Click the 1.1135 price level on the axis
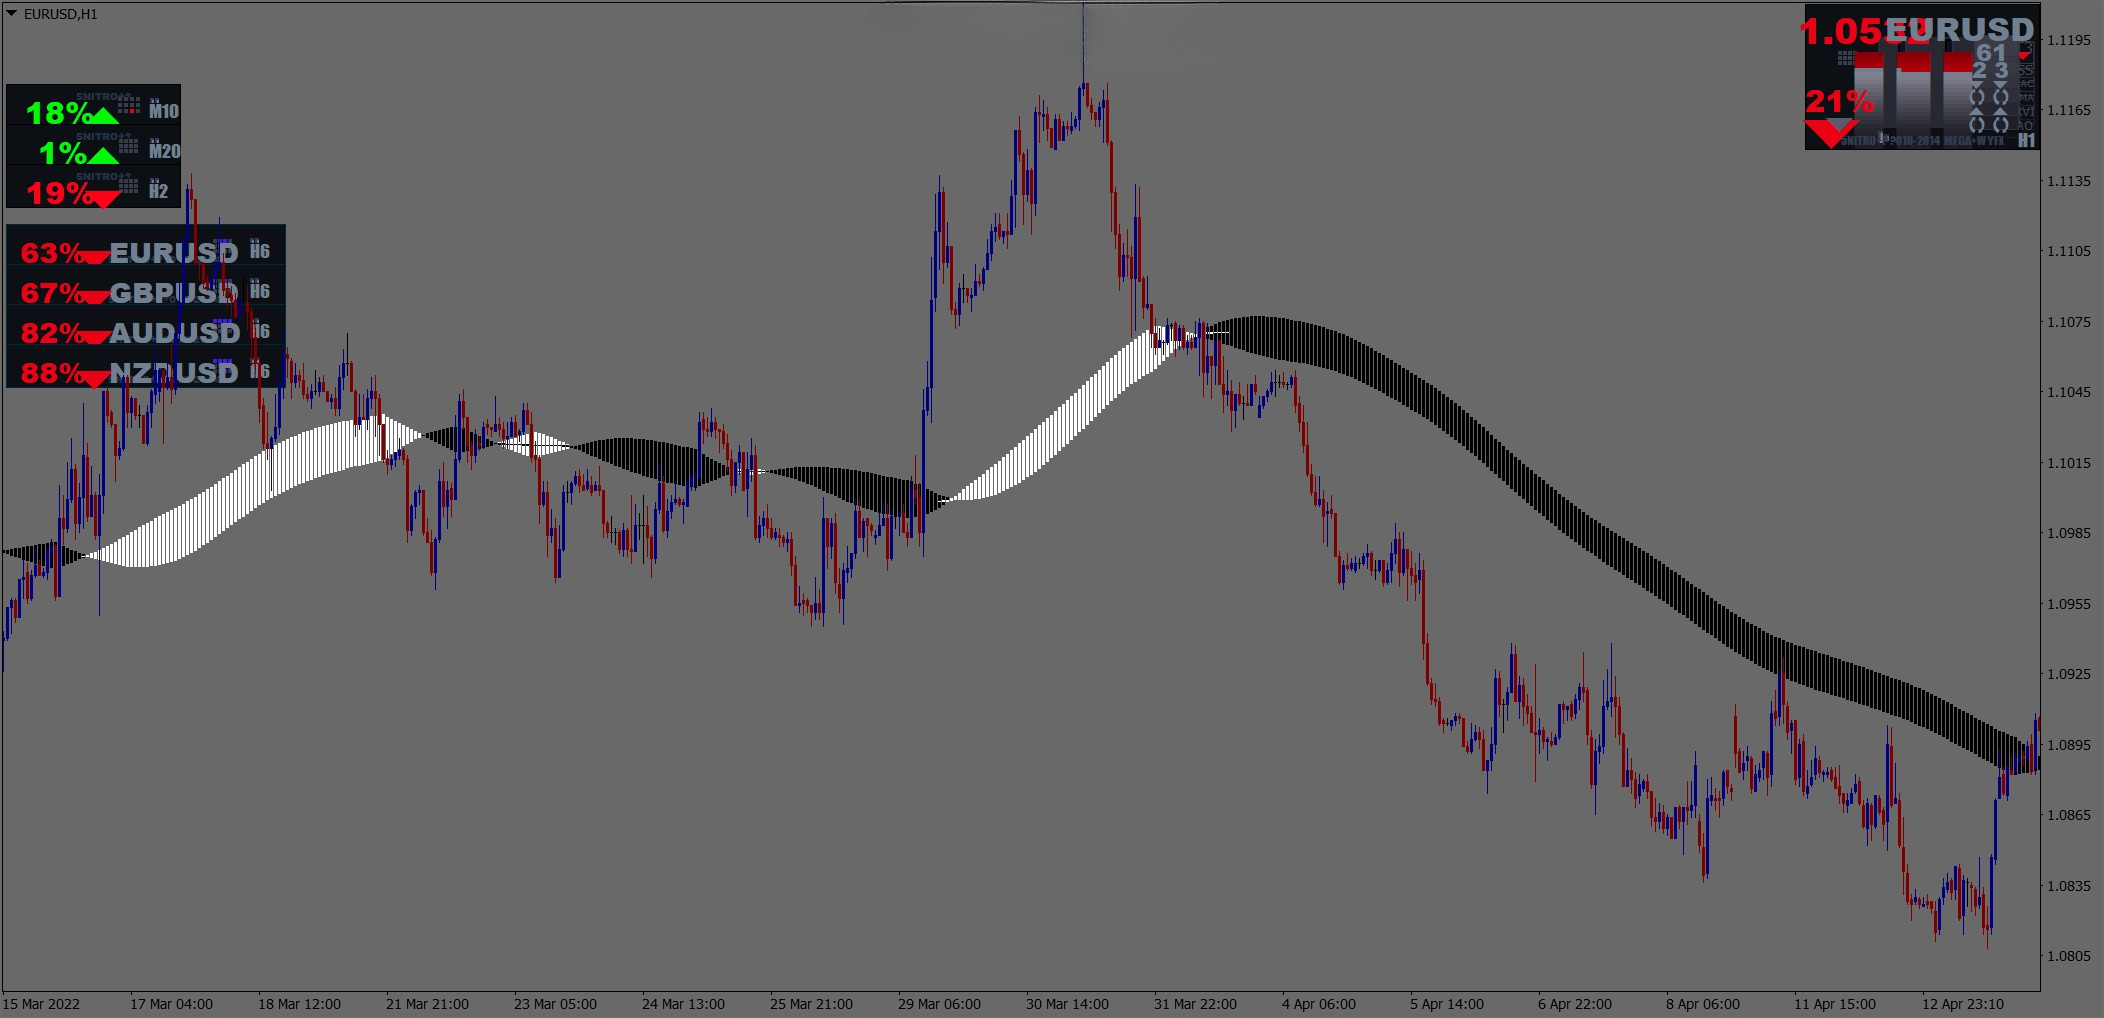 point(2069,181)
